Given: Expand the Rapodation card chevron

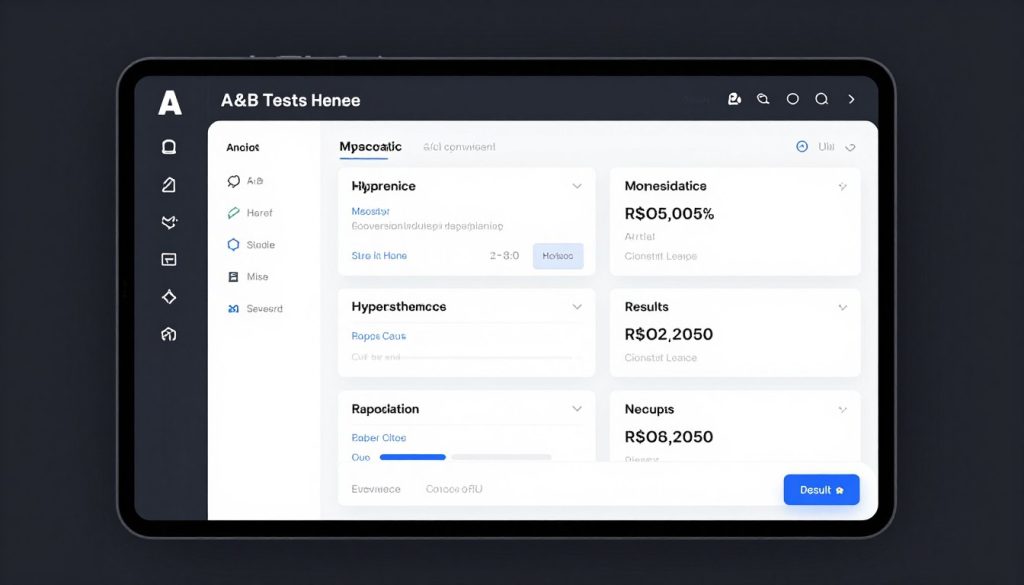Looking at the screenshot, I should [577, 408].
